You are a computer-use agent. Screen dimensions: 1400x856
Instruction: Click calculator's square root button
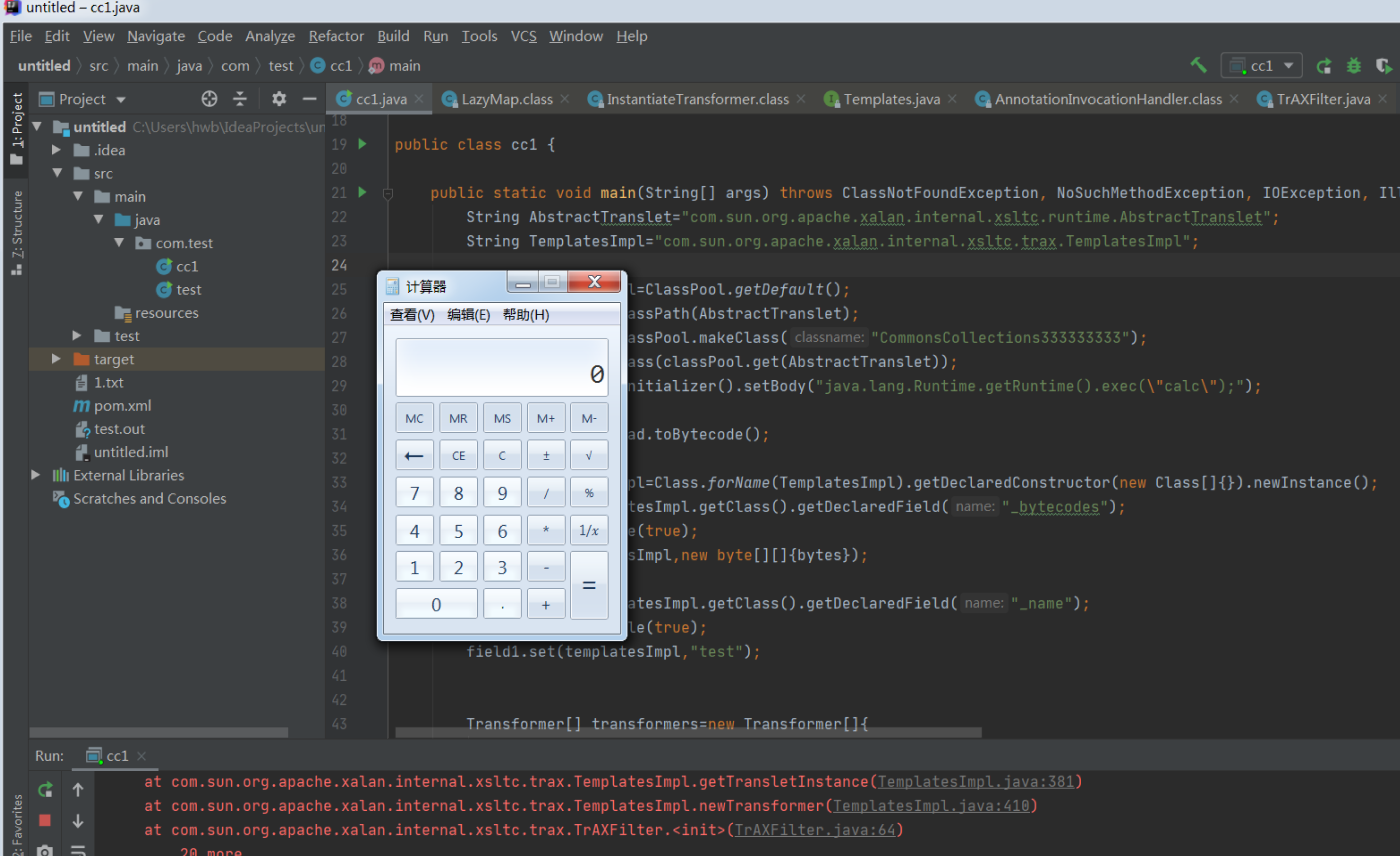pos(589,455)
